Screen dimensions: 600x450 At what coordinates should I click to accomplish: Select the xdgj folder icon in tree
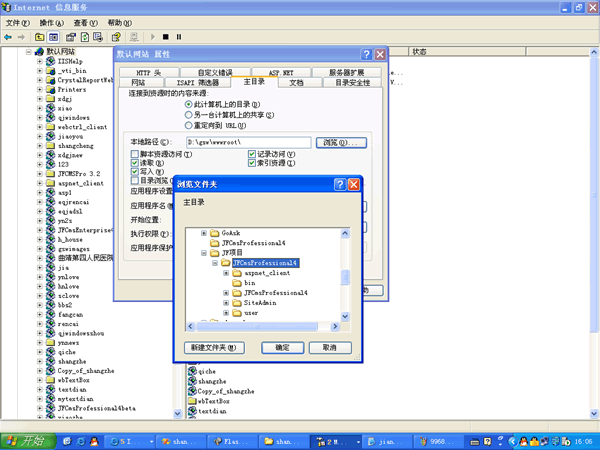tap(51, 99)
